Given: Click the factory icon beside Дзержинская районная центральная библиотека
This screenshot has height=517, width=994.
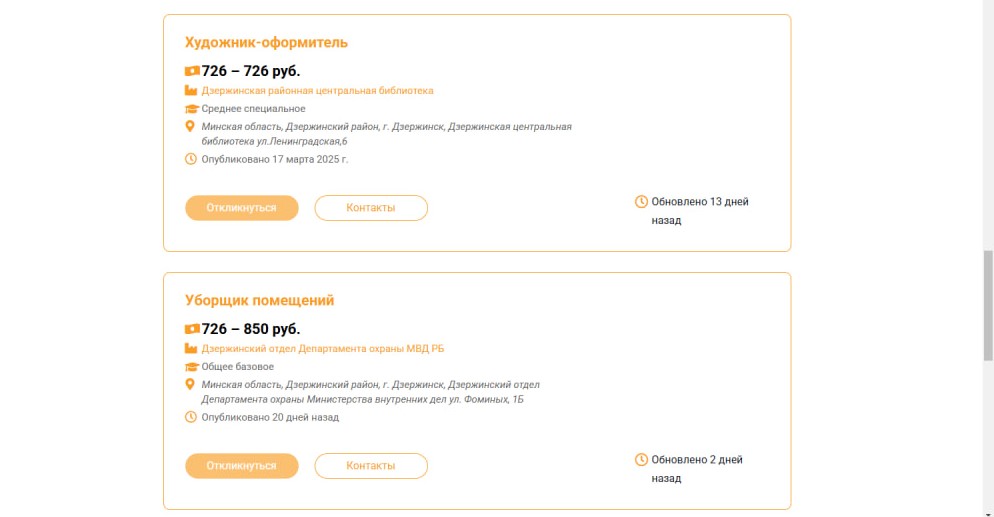Looking at the screenshot, I should pos(191,91).
